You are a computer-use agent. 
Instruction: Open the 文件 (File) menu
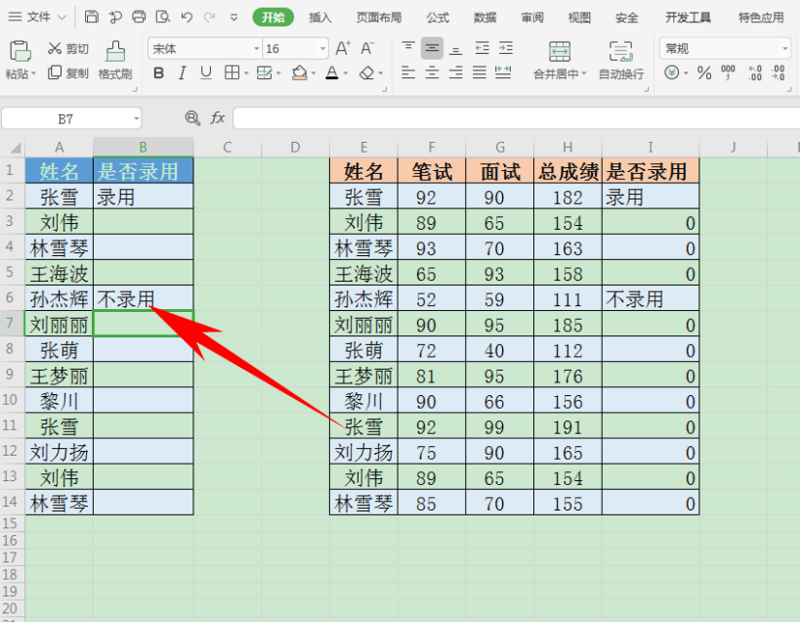click(37, 17)
